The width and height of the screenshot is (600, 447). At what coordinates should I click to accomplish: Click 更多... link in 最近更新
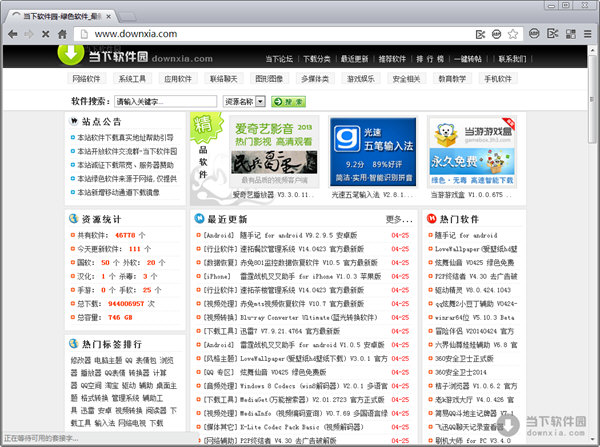tap(399, 219)
